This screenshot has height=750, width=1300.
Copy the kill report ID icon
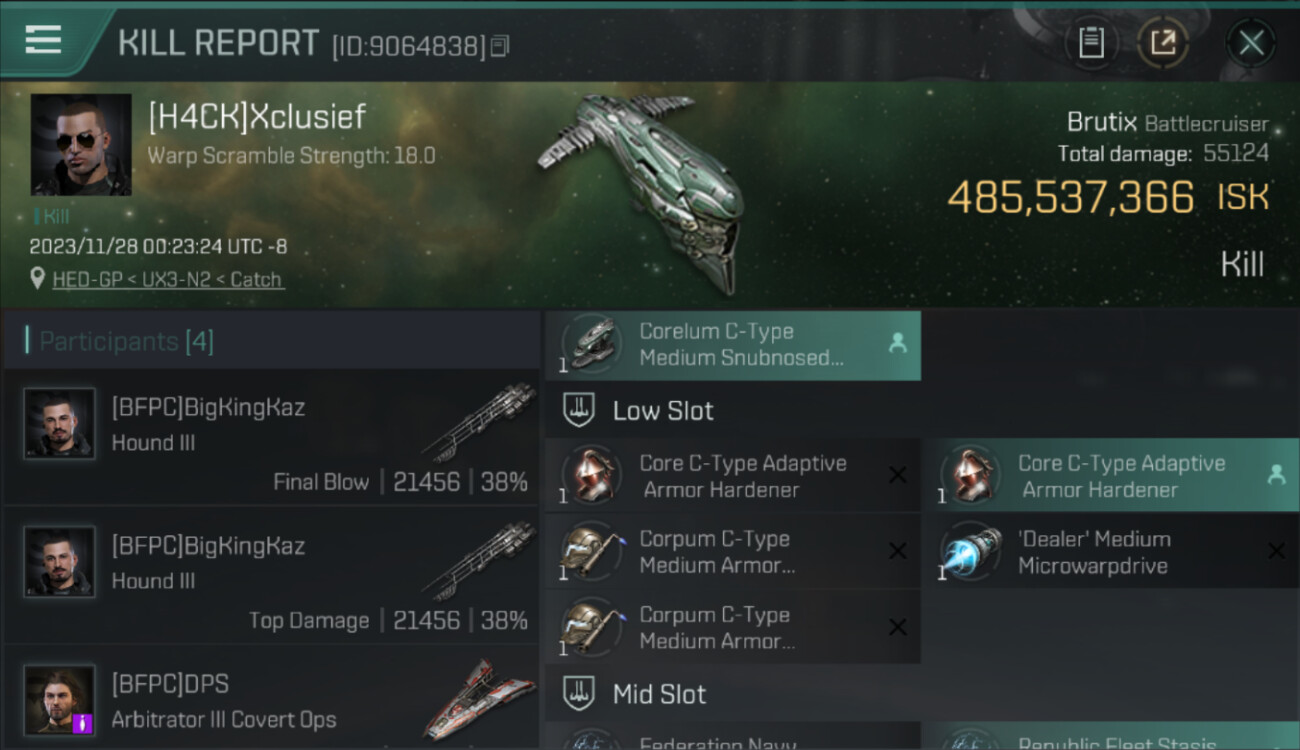[500, 46]
